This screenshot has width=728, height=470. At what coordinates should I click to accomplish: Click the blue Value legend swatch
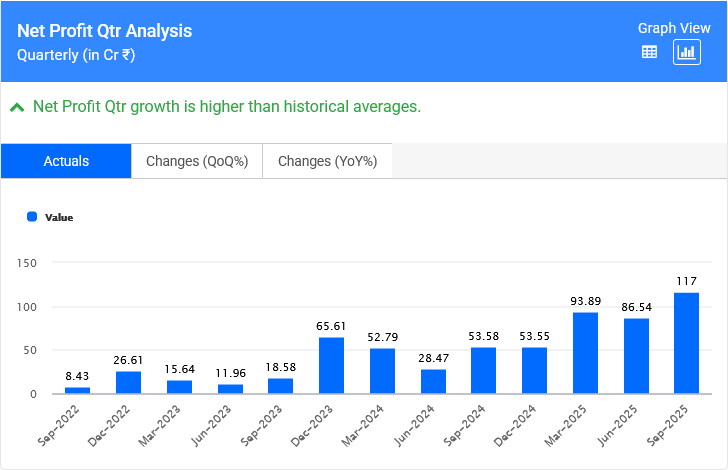32,216
